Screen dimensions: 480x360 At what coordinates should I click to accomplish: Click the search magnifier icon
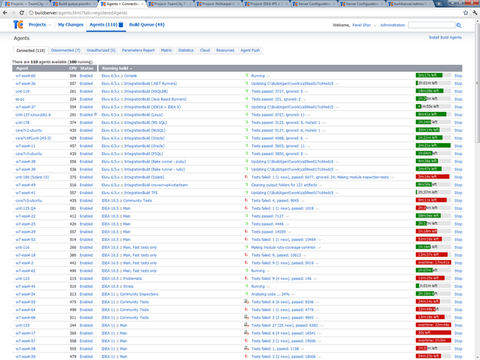(x=459, y=25)
